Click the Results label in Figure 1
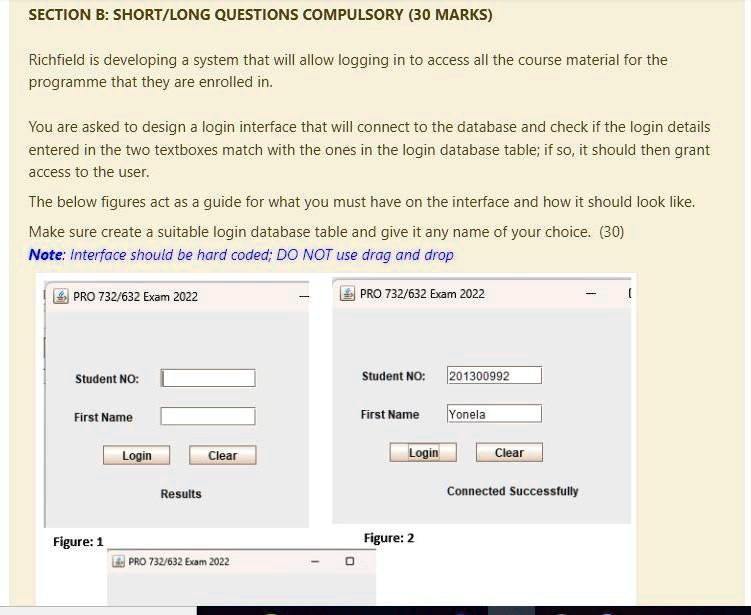Screen dimensions: 751x615 pos(181,494)
